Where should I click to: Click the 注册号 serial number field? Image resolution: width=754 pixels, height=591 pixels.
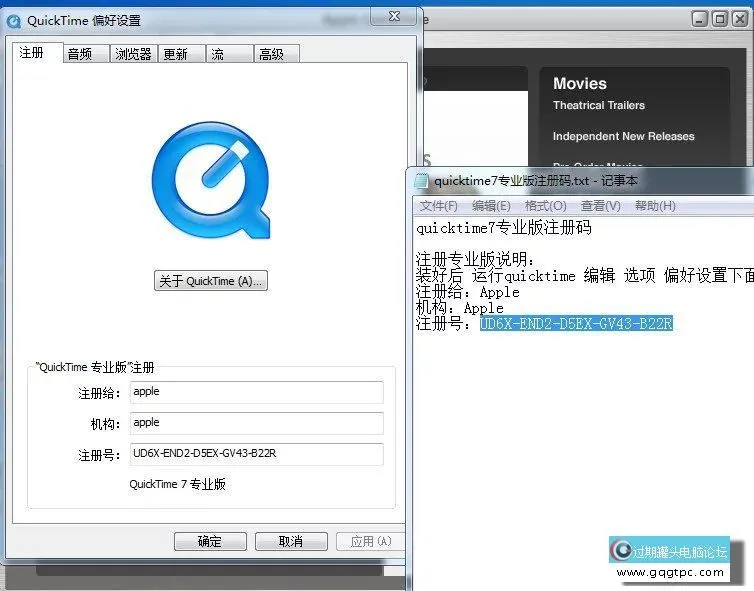point(256,454)
